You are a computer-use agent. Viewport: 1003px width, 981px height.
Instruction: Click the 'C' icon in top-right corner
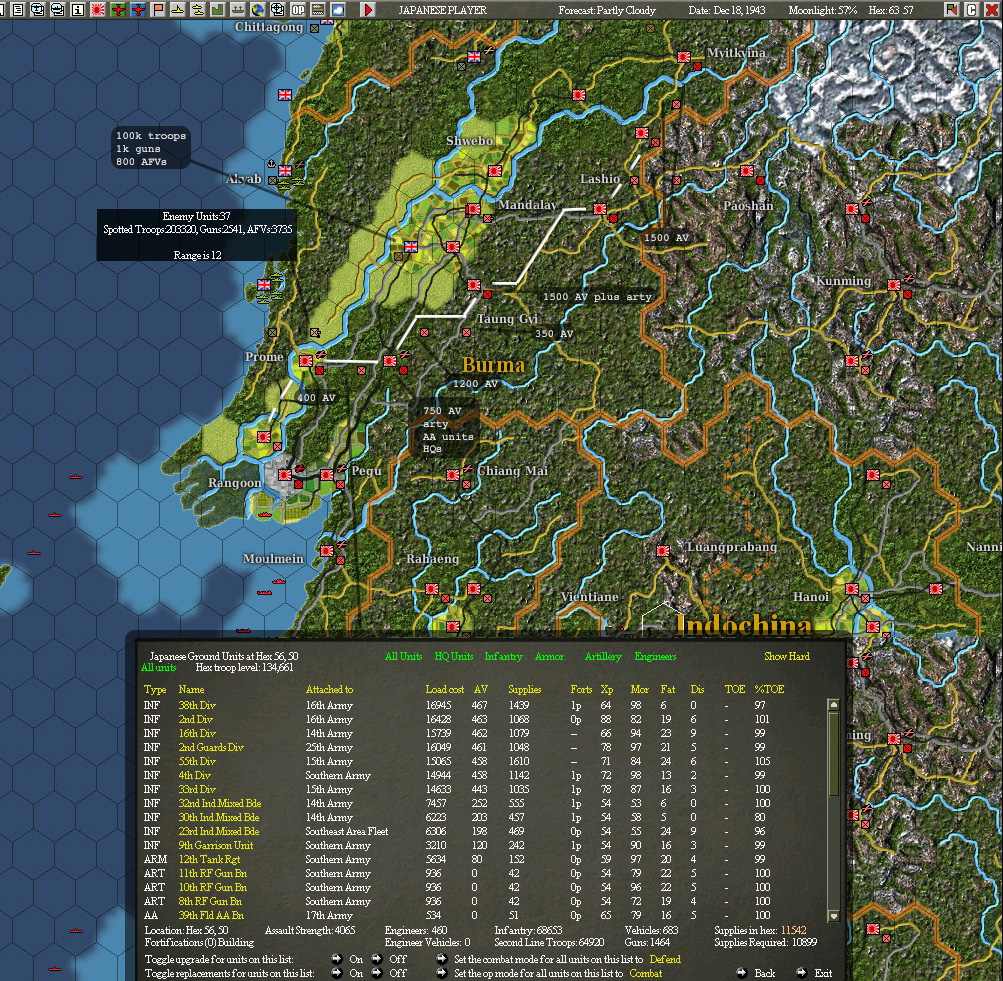coord(972,10)
